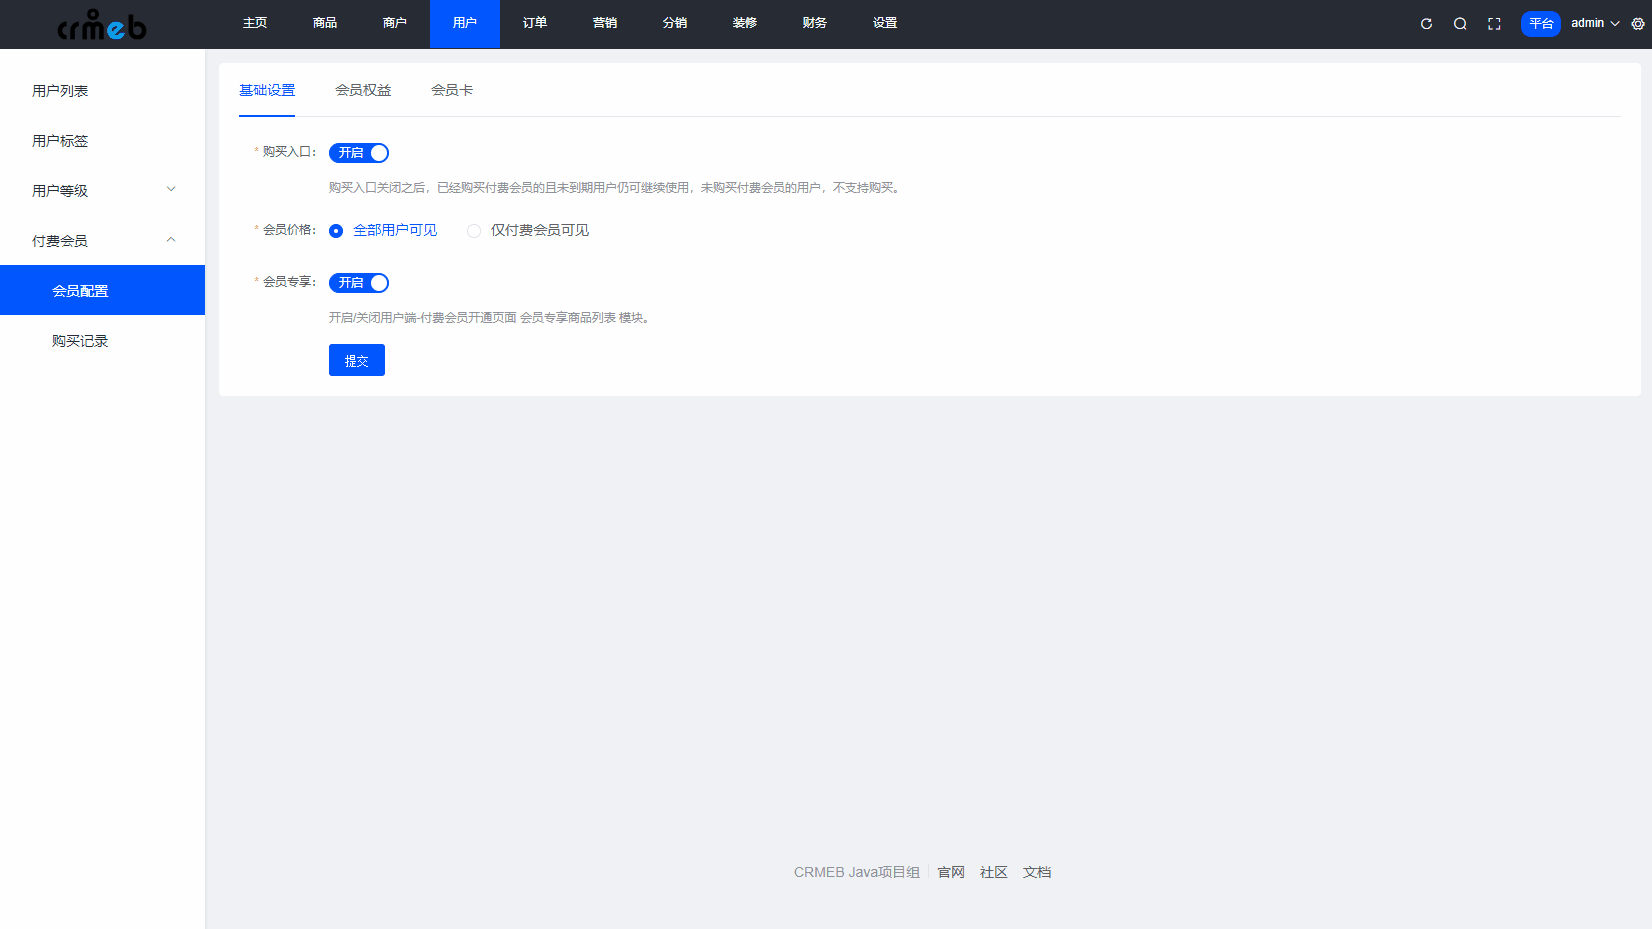The height and width of the screenshot is (929, 1652).
Task: Open 装修 in top navigation
Action: point(745,23)
